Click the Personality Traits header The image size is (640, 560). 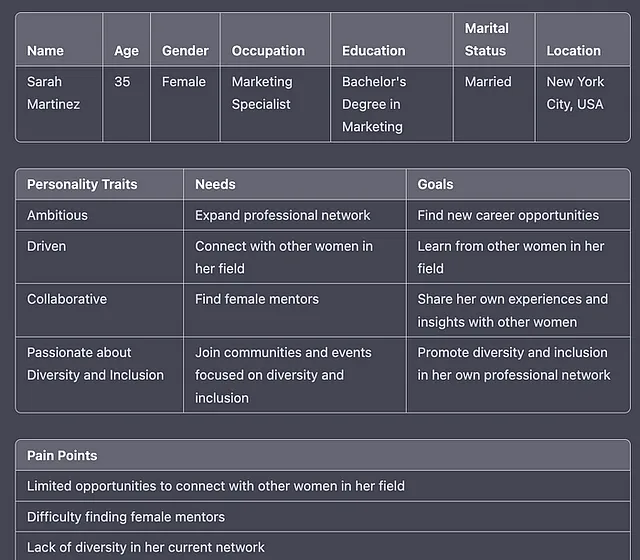tap(99, 184)
